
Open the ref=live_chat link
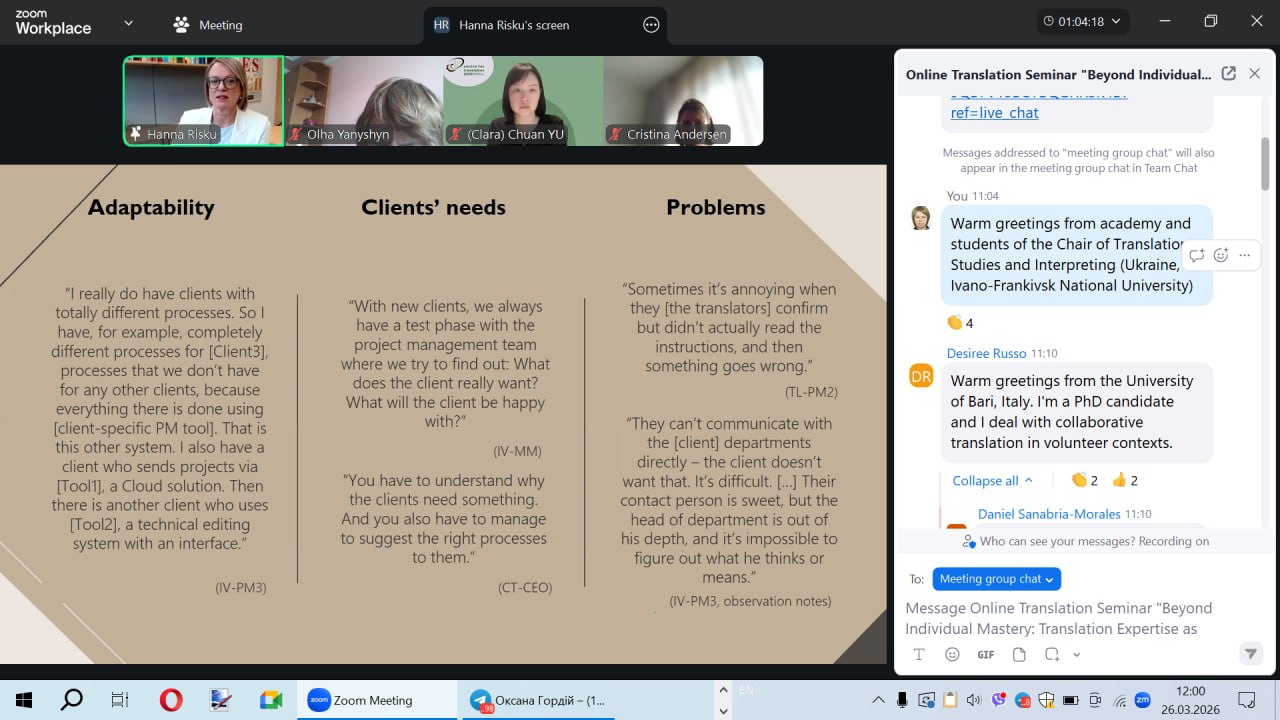pyautogui.click(x=994, y=113)
